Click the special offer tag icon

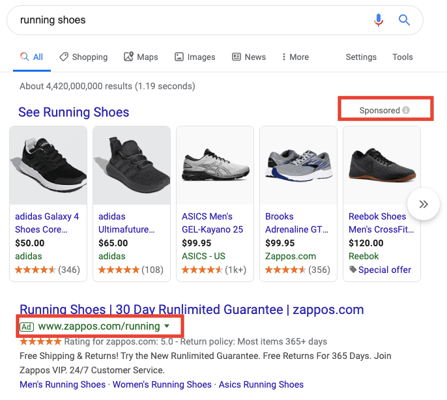pyautogui.click(x=353, y=269)
